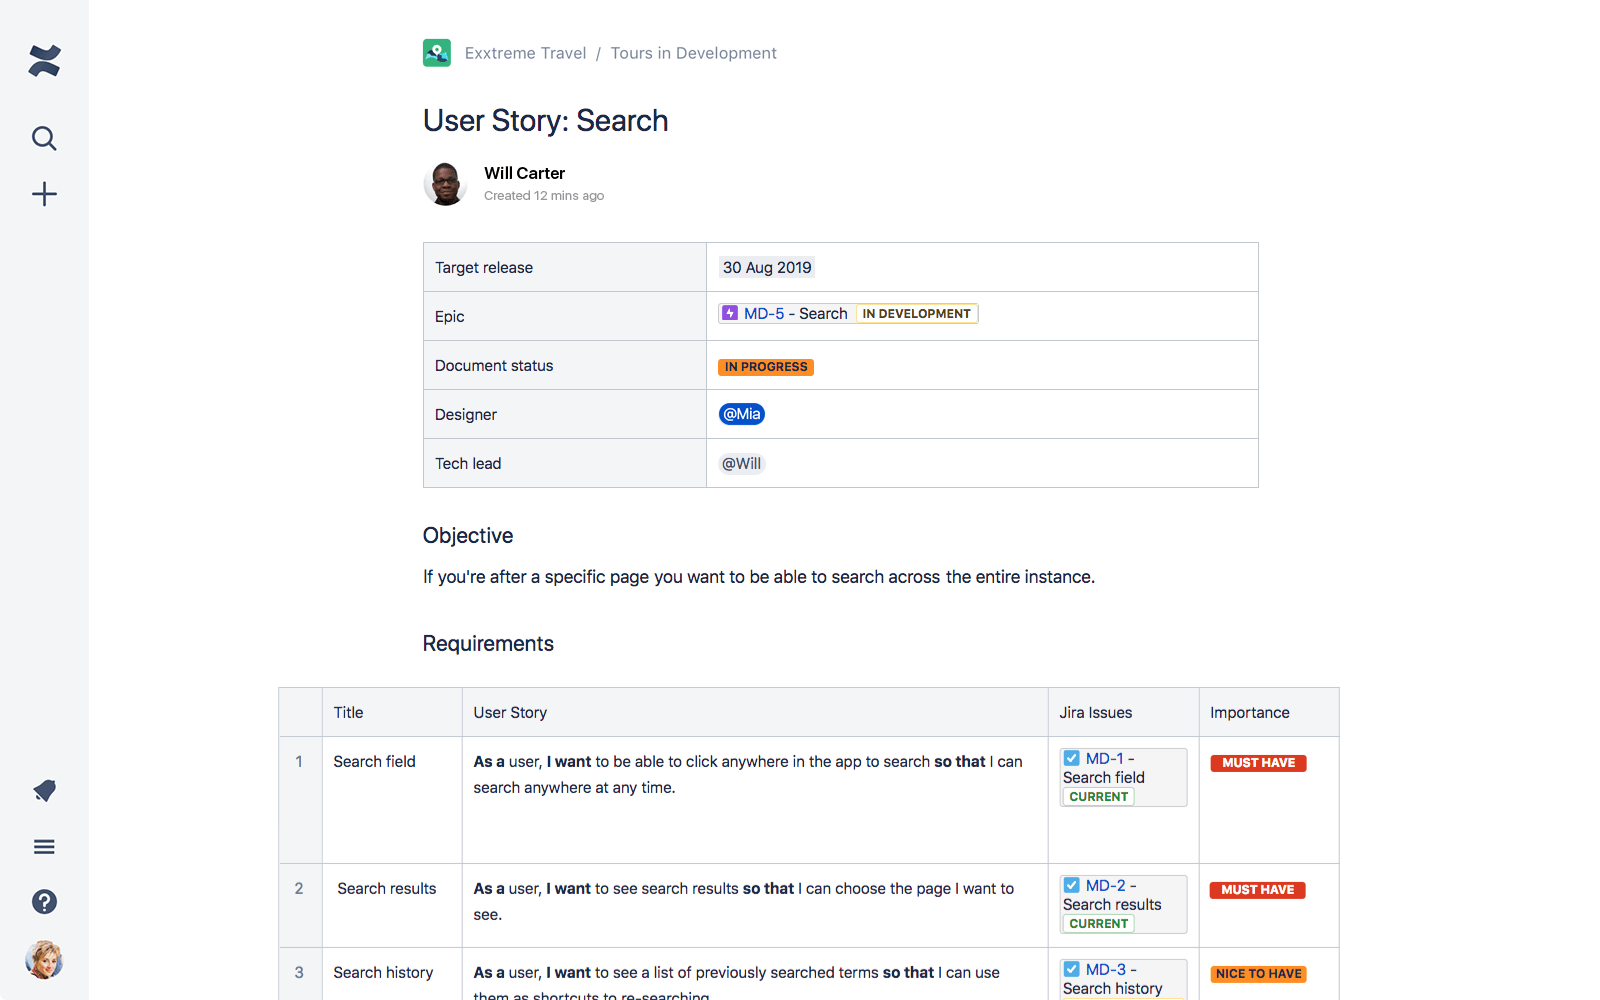Open the MD-5 Search epic link
Image resolution: width=1600 pixels, height=1000 pixels.
coord(795,314)
